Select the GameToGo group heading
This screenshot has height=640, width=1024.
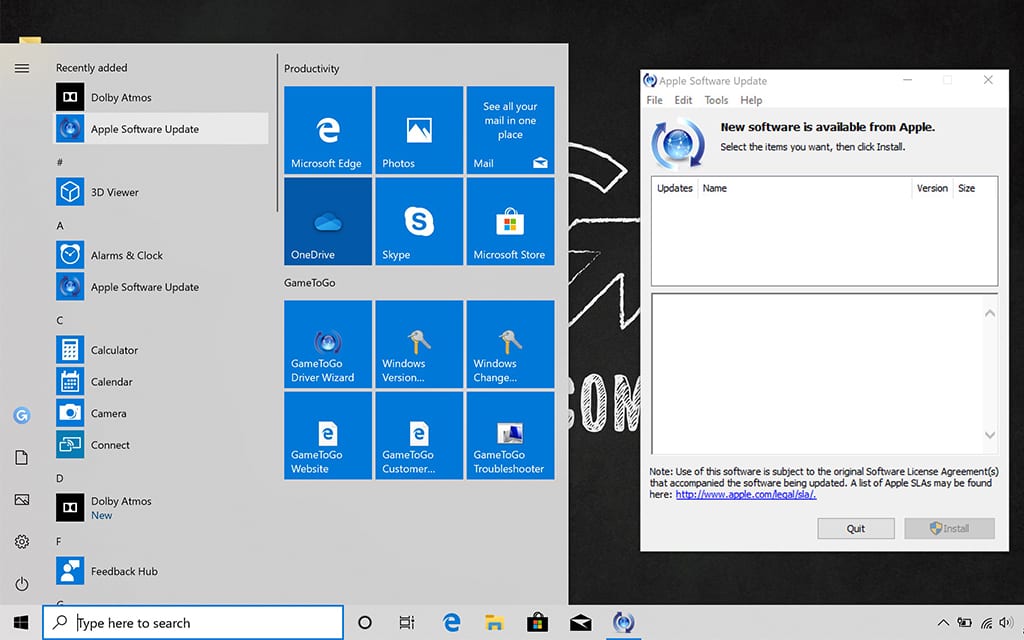tap(310, 283)
